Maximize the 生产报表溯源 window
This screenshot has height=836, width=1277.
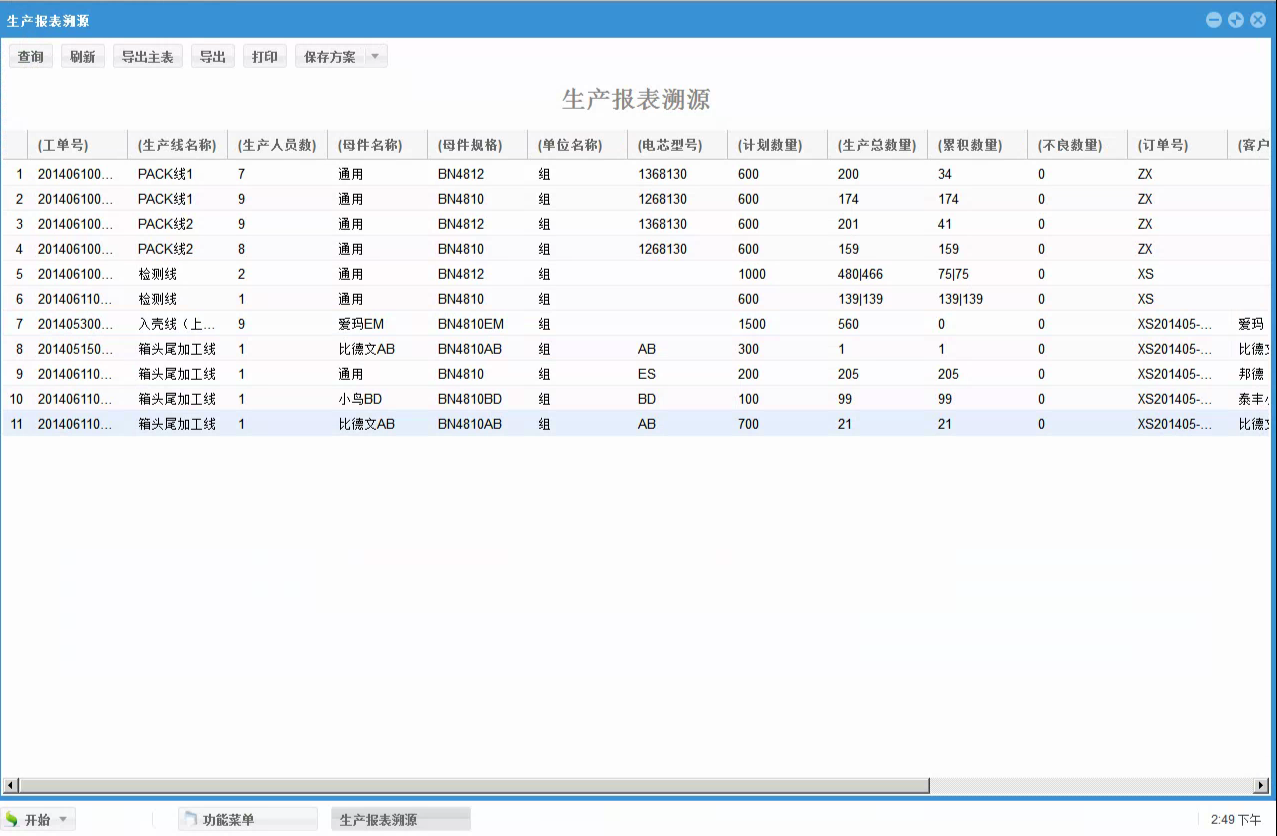click(x=1236, y=20)
